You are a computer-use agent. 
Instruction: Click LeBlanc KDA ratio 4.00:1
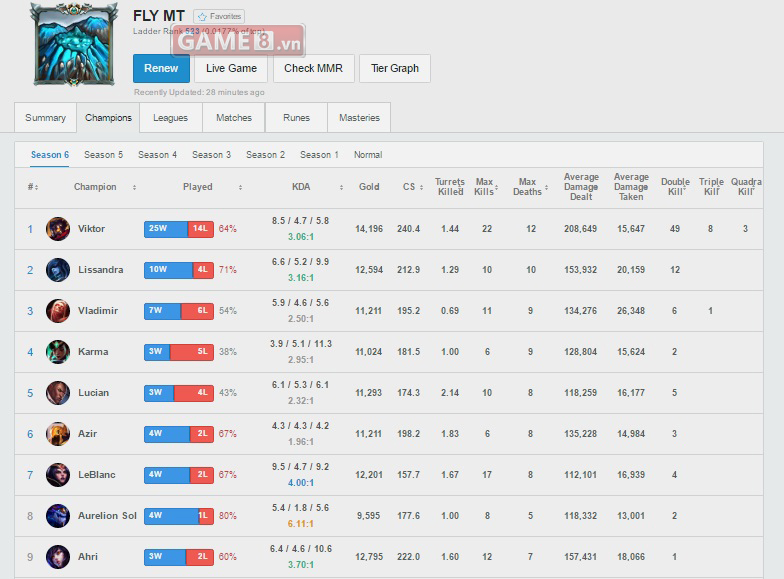[300, 483]
